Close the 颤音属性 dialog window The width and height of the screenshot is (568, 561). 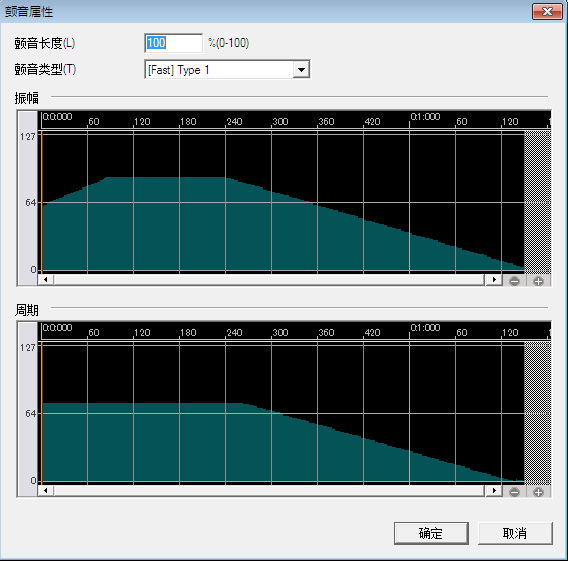547,12
